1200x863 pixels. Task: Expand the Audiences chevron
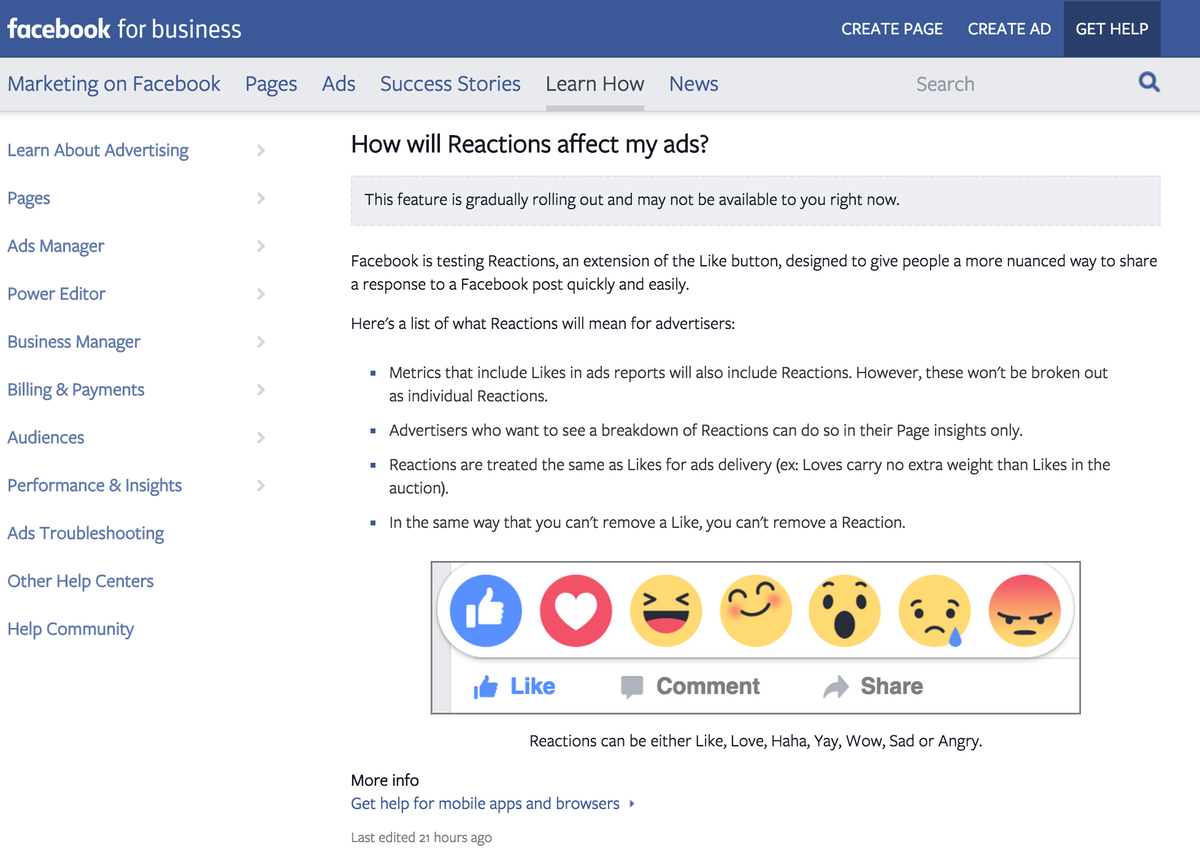pyautogui.click(x=261, y=437)
